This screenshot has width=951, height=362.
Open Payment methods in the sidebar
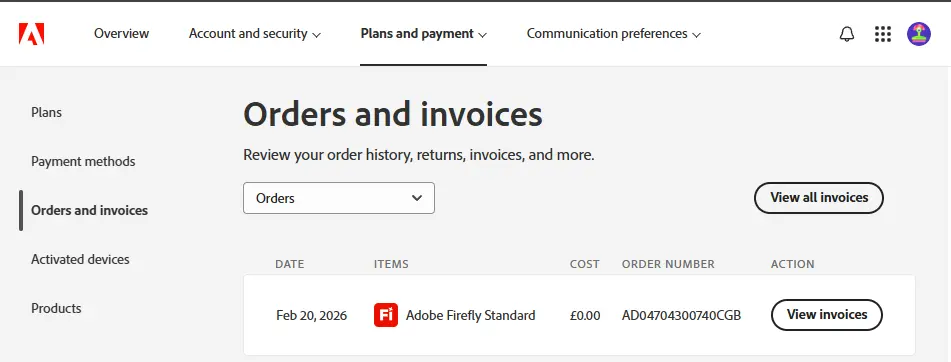tap(83, 161)
